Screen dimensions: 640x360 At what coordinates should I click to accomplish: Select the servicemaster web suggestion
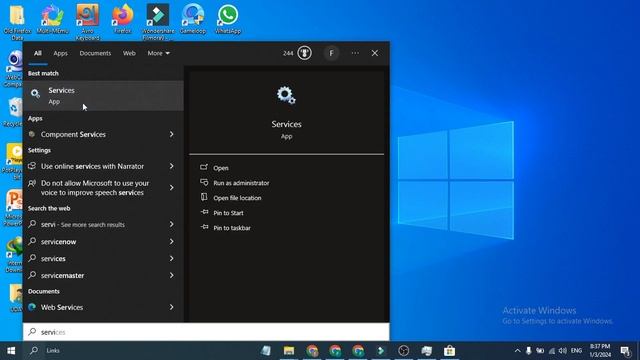pyautogui.click(x=103, y=275)
